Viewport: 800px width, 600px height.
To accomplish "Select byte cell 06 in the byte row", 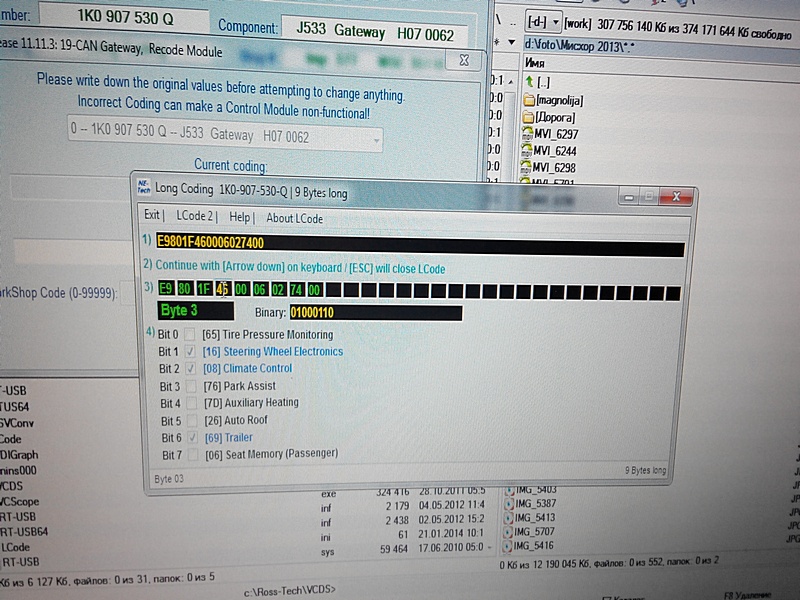I will (259, 290).
